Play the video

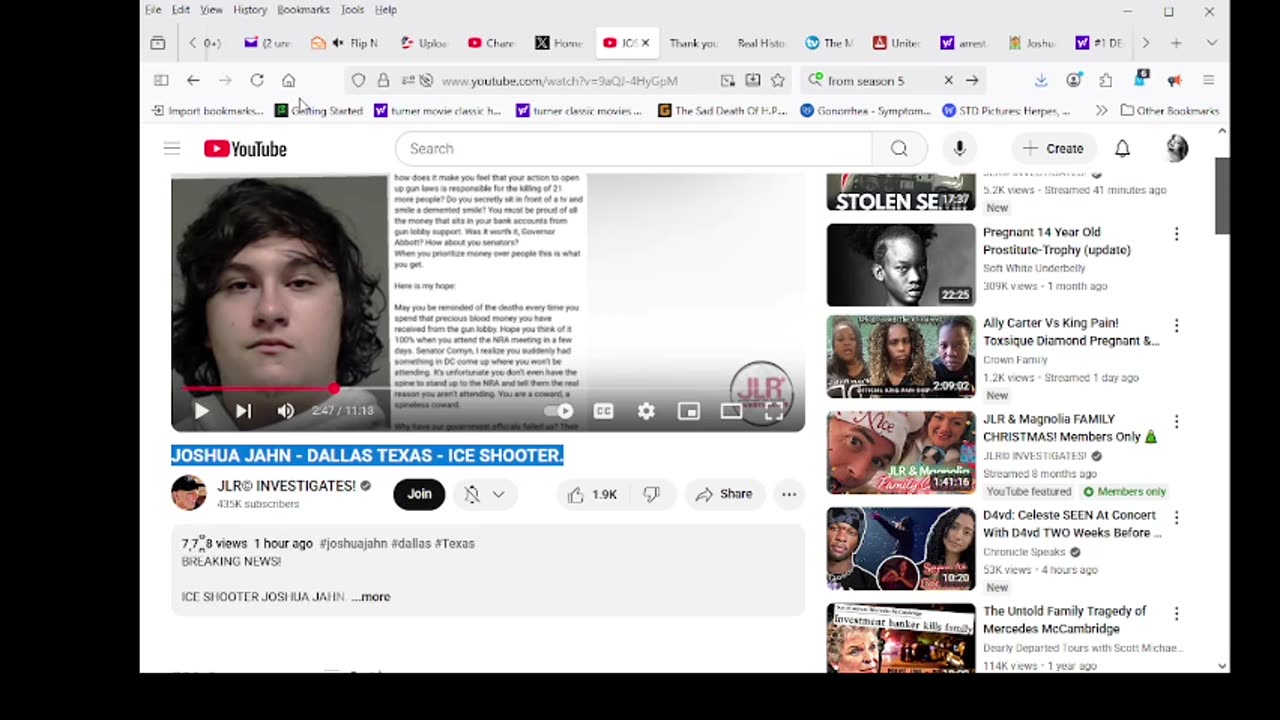tap(201, 411)
